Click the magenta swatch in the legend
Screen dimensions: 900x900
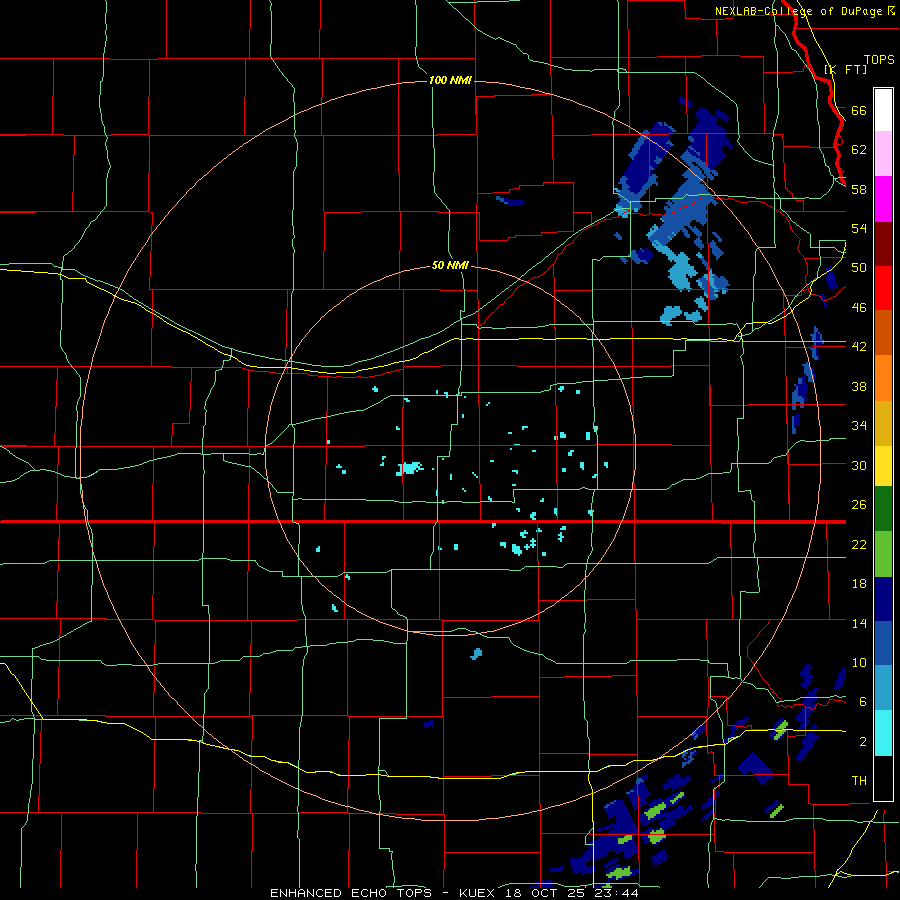[x=883, y=199]
